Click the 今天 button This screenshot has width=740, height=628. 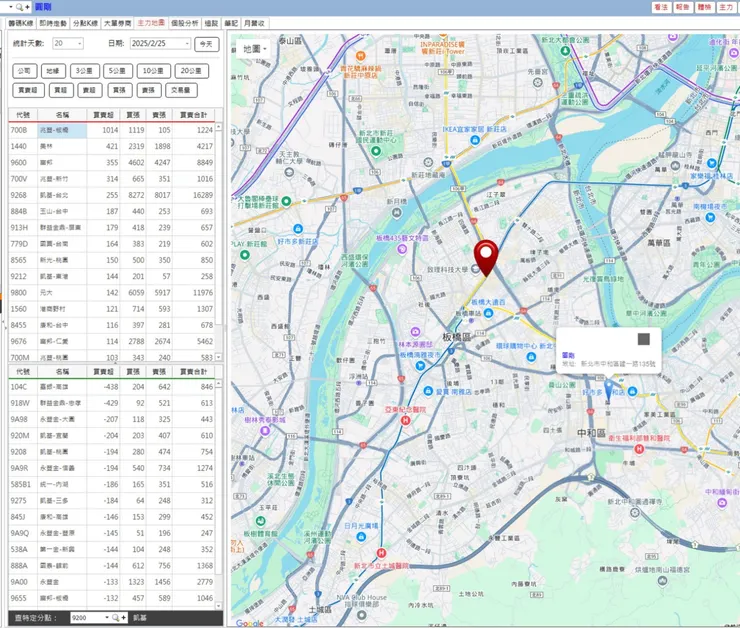207,44
